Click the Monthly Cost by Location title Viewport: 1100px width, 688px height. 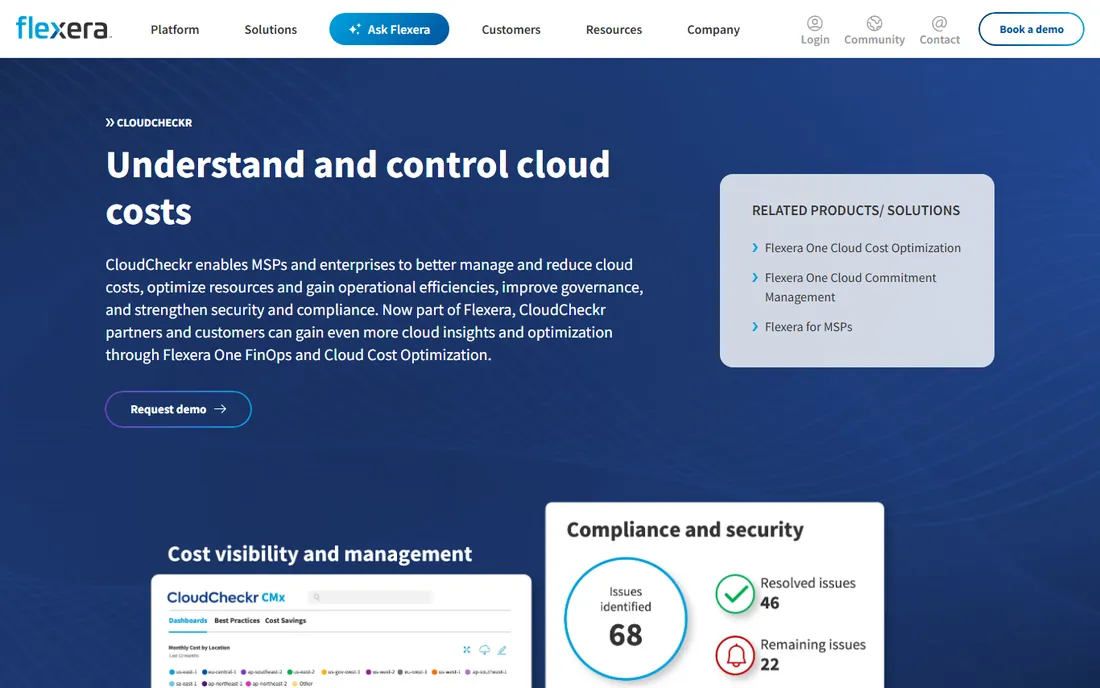[x=199, y=648]
